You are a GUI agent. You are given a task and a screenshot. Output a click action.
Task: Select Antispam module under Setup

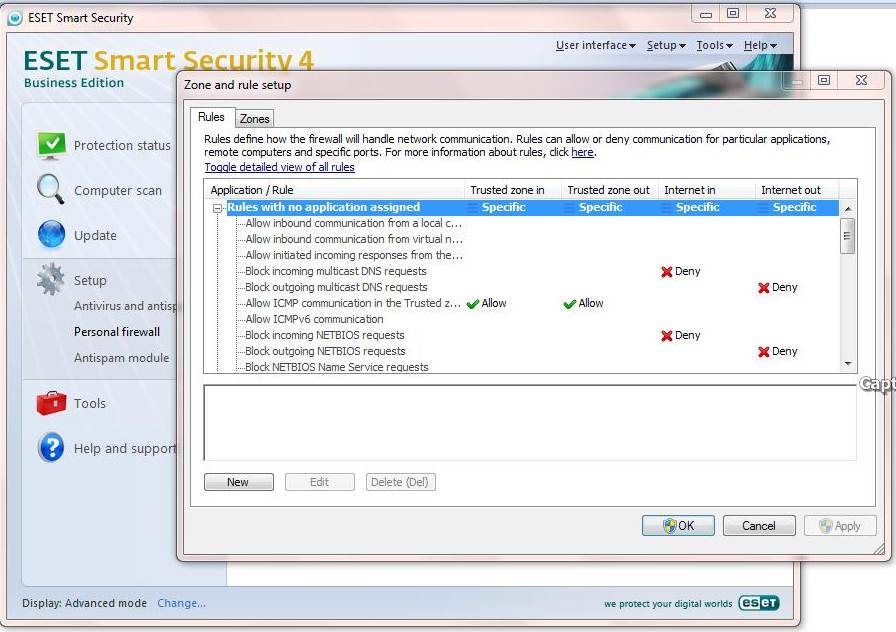[121, 358]
